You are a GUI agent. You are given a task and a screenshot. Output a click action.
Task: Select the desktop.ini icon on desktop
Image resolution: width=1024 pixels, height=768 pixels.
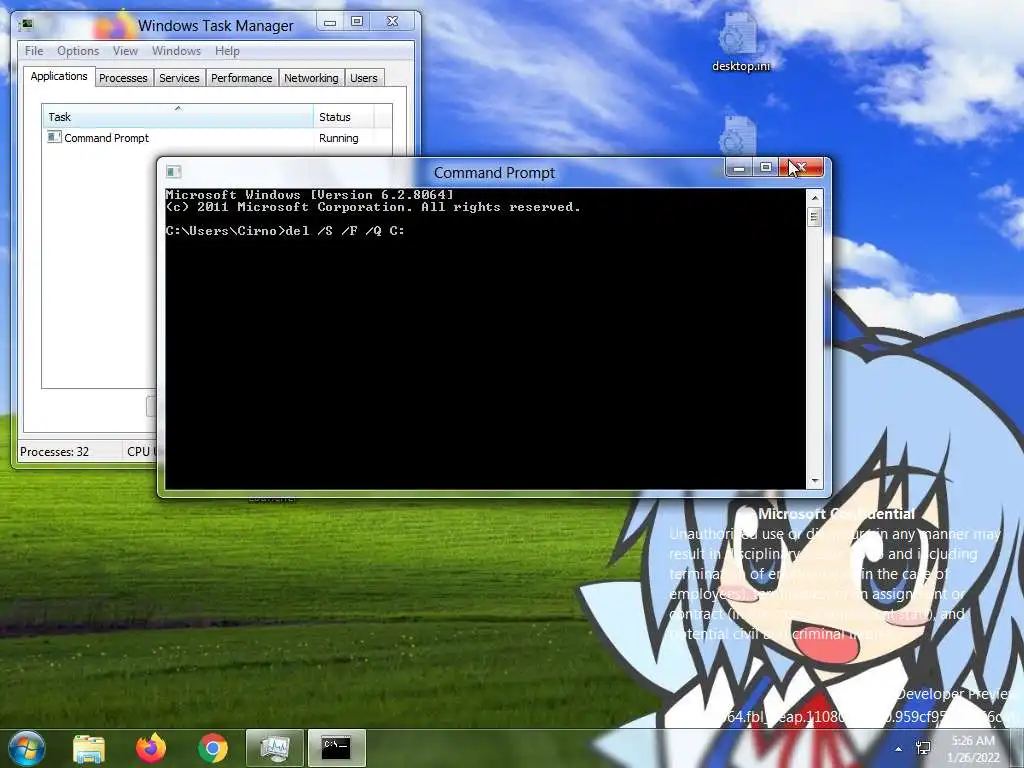(x=741, y=42)
